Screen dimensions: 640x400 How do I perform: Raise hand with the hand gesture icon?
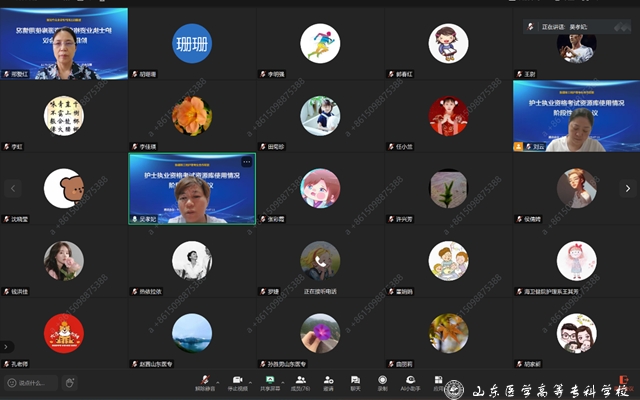point(70,383)
